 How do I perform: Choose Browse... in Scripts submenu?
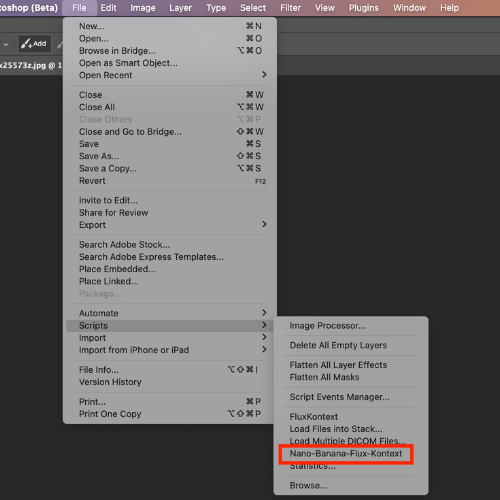(x=351, y=485)
